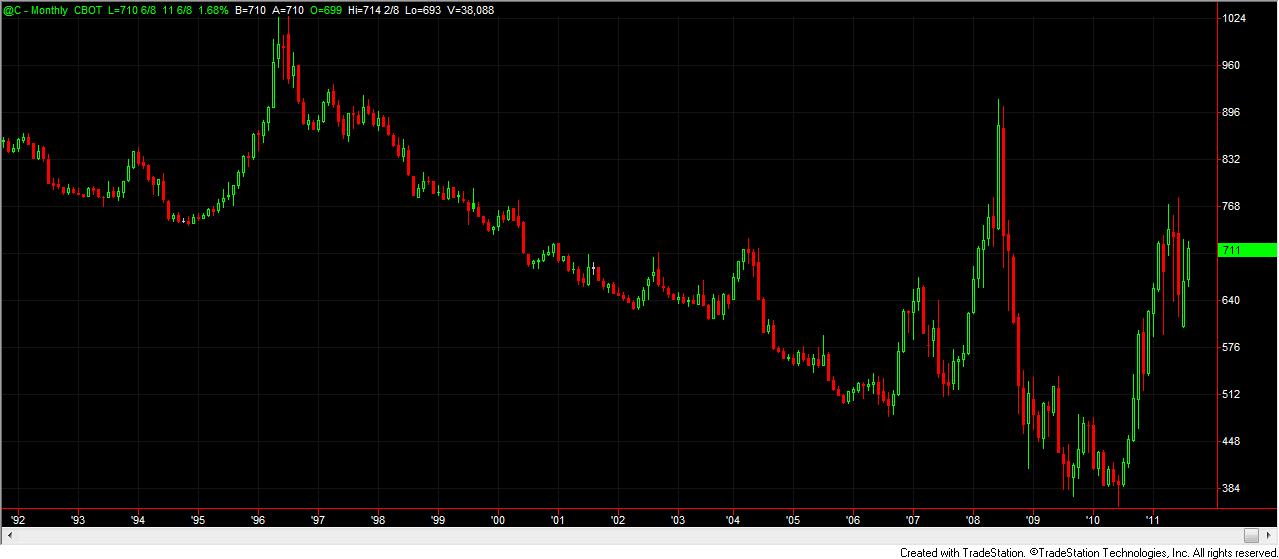Viewport: 1279px width, 559px height.
Task: Click the '00 year label on time axis
Action: (x=498, y=520)
